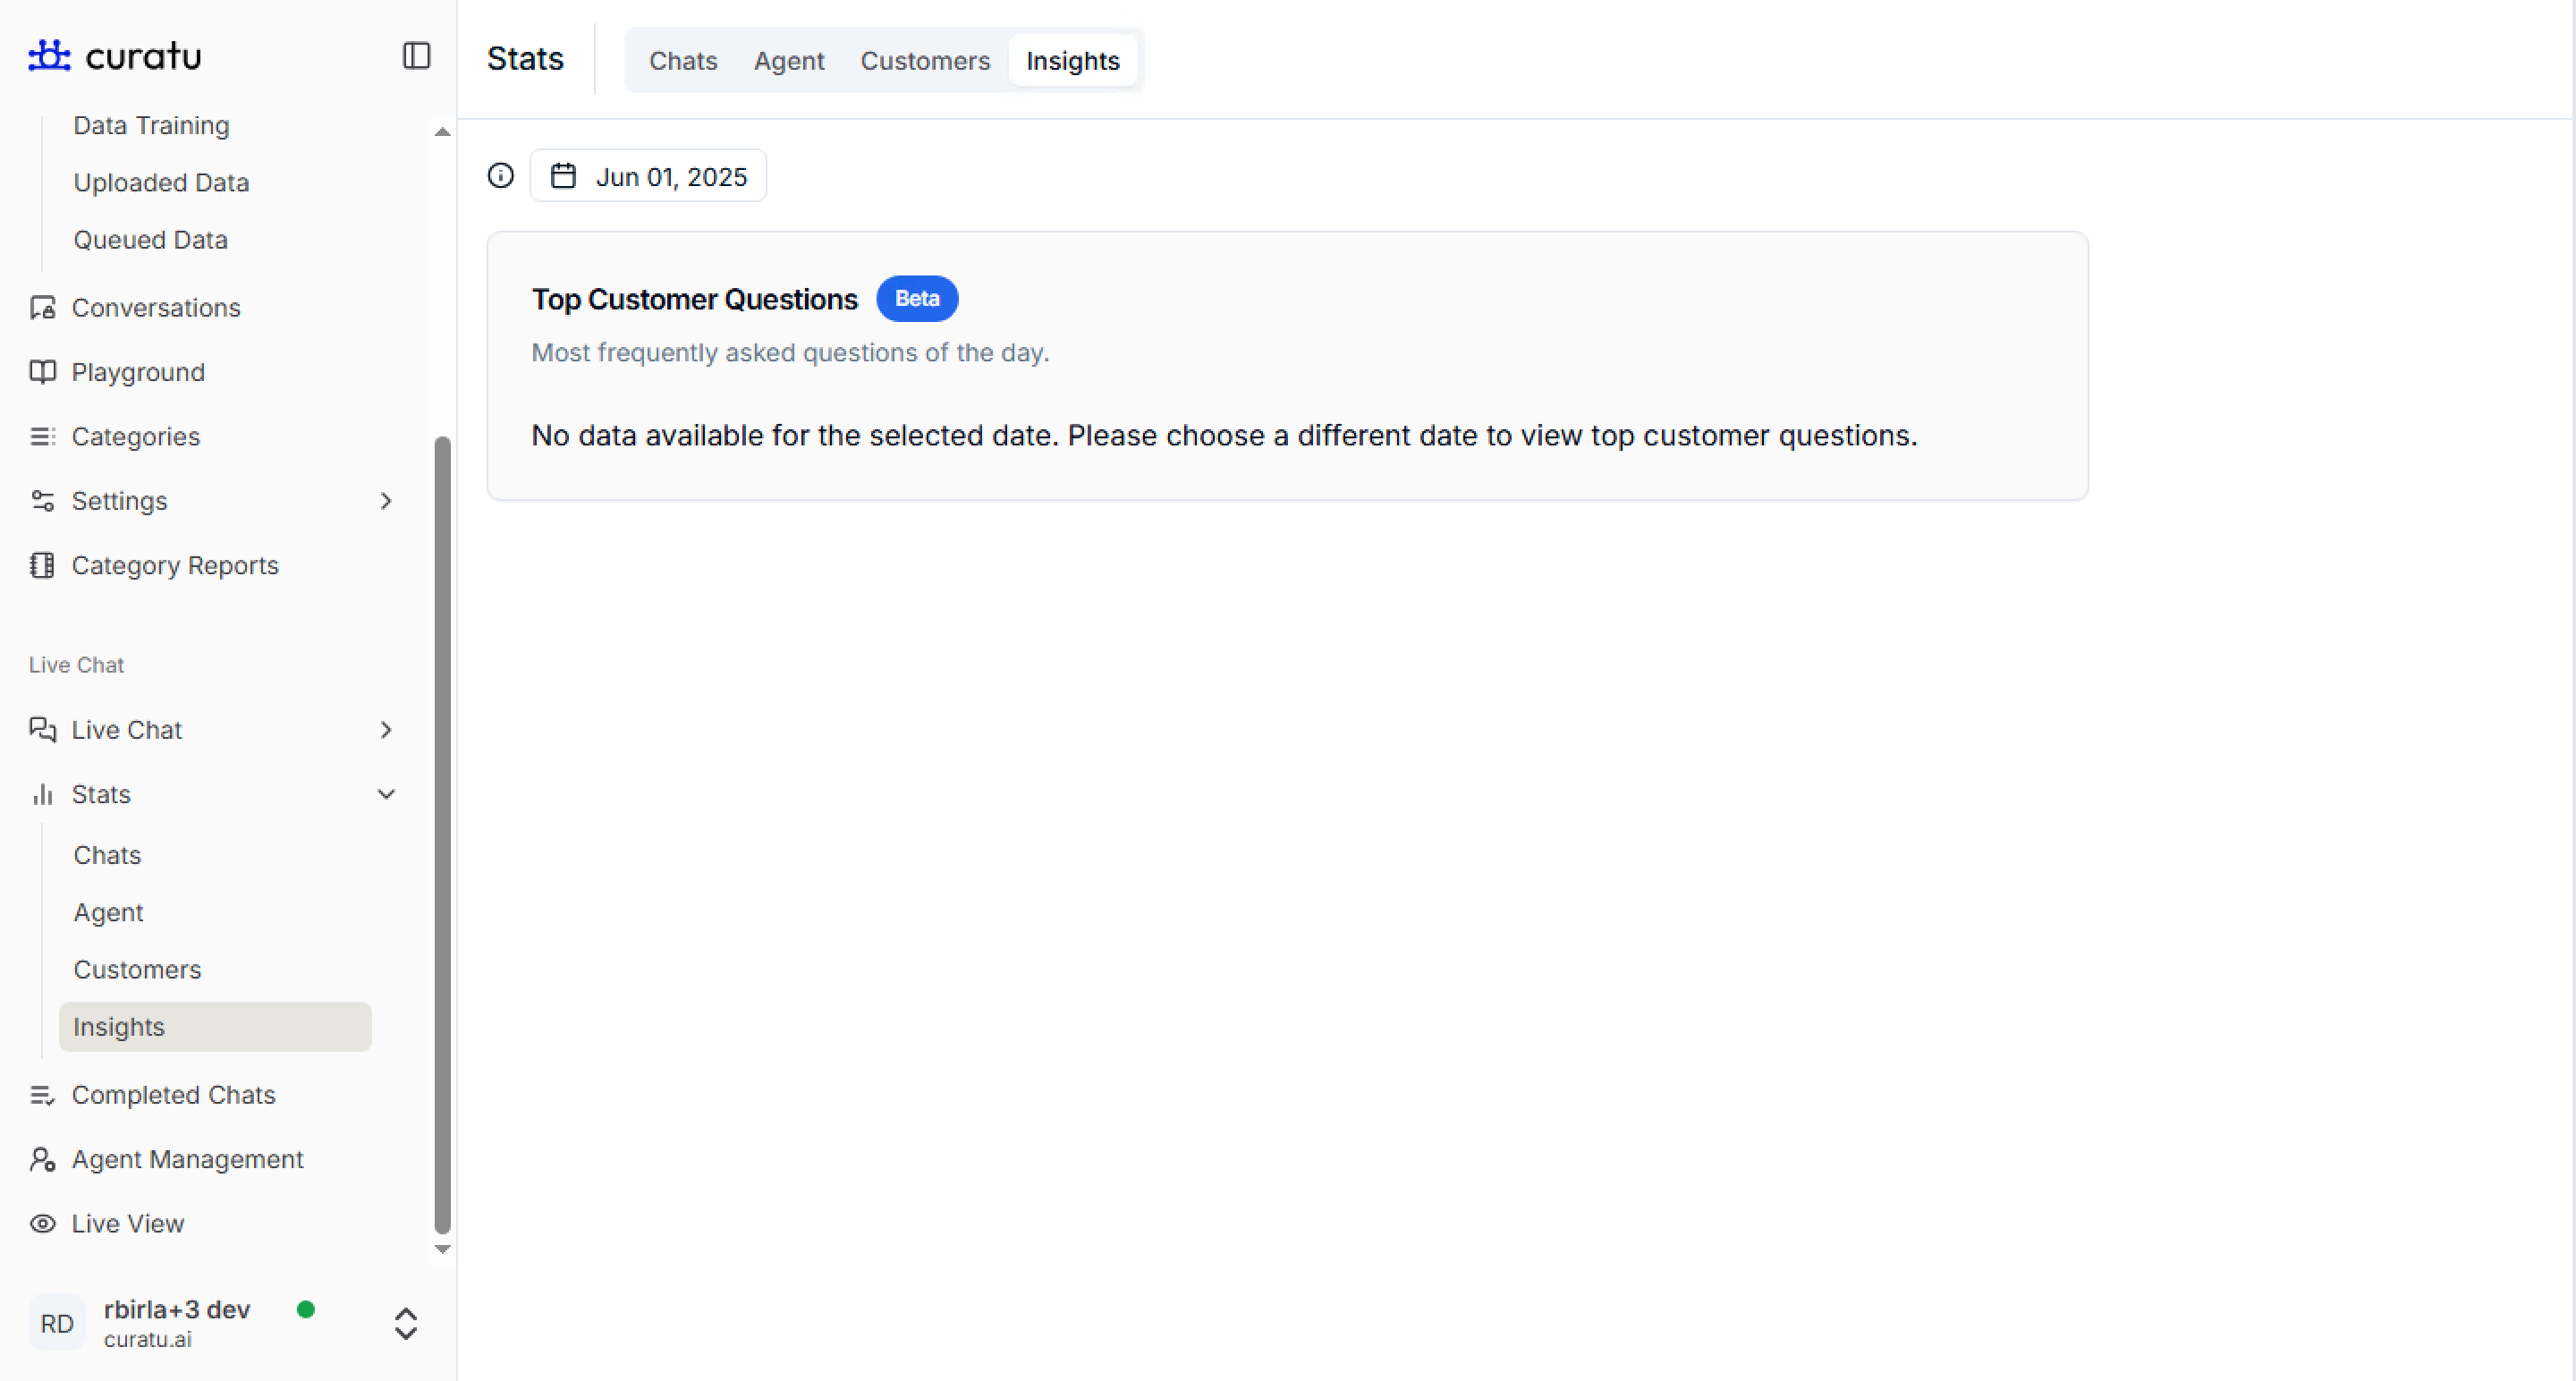Switch to the Customers tab
The width and height of the screenshot is (2576, 1381).
pos(925,61)
